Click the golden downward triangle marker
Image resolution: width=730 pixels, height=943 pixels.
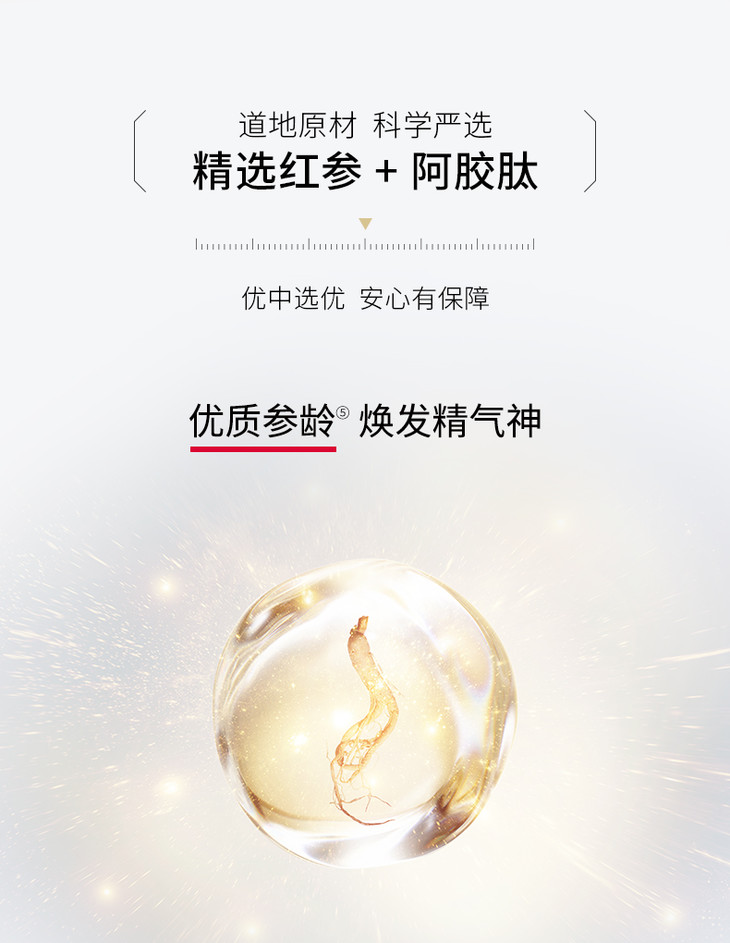click(x=365, y=224)
